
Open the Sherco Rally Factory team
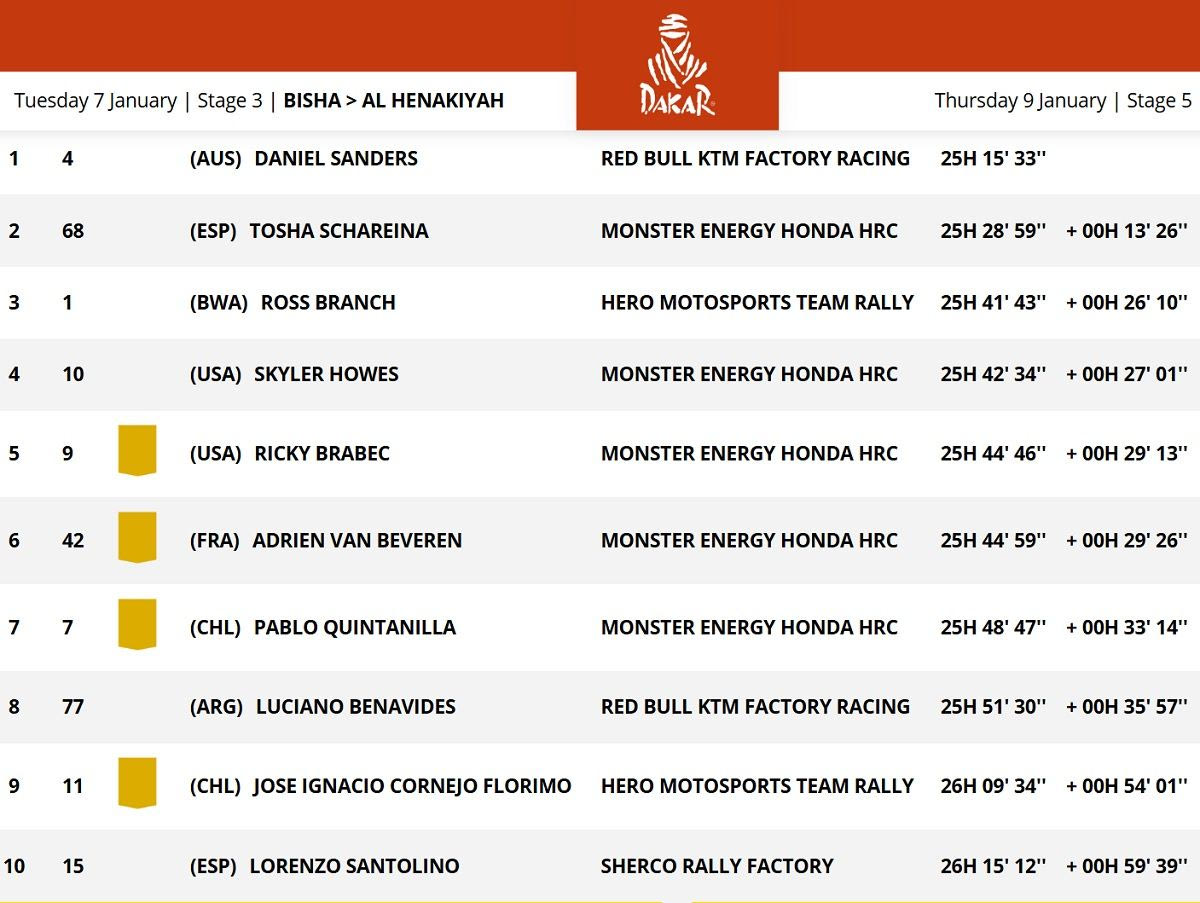(717, 866)
